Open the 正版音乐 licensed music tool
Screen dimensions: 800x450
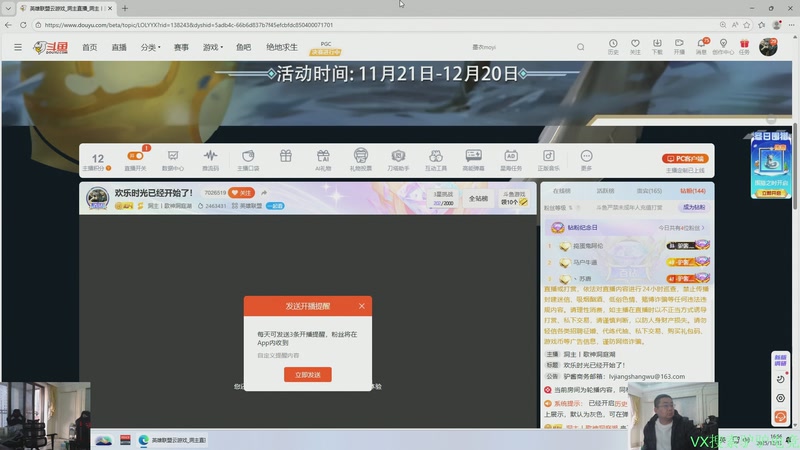coord(548,160)
